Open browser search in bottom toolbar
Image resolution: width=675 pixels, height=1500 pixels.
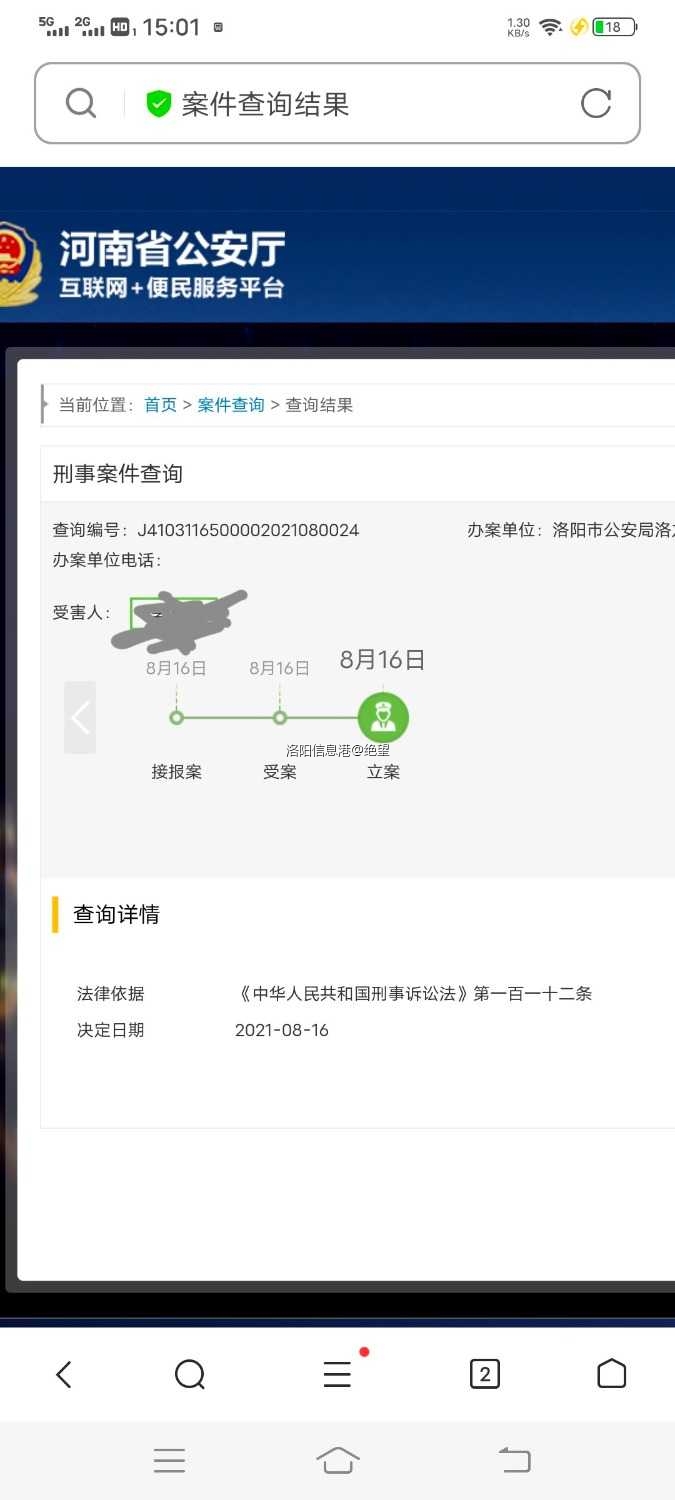[189, 1374]
